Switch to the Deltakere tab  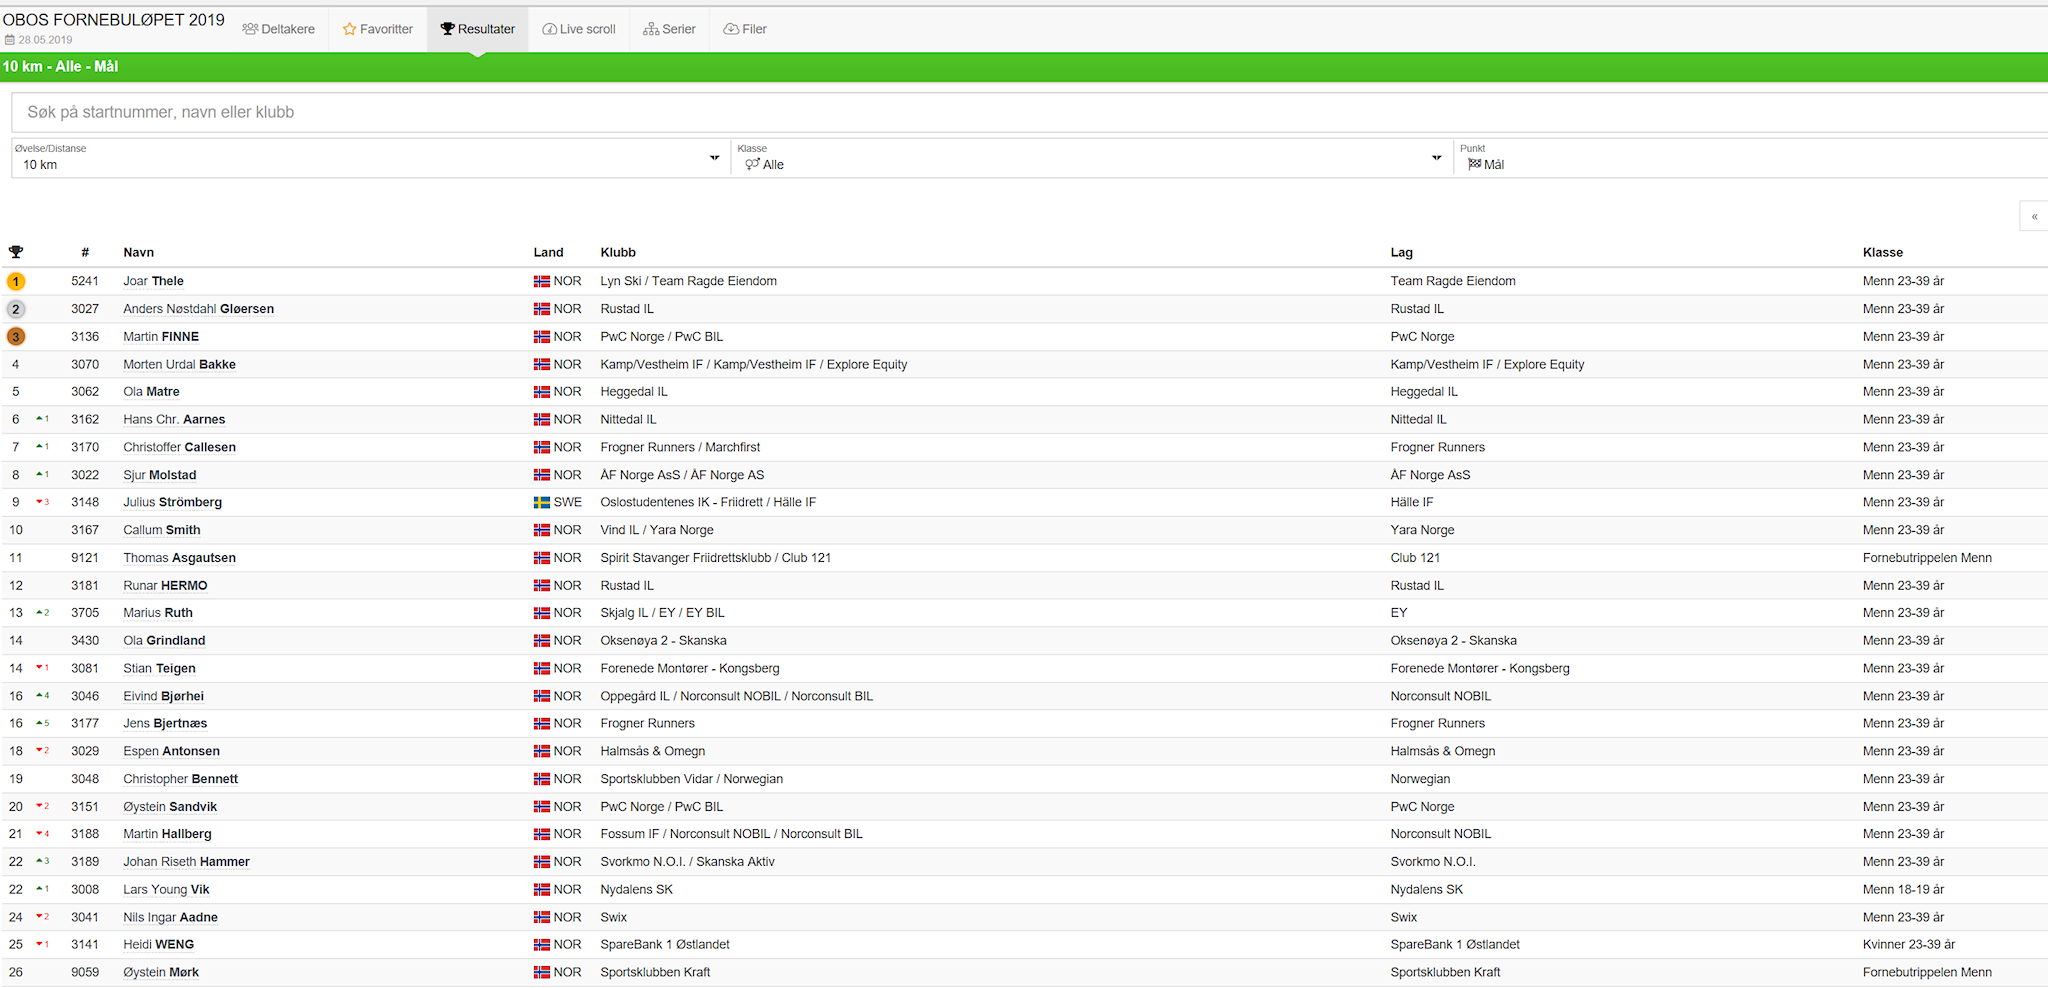point(279,29)
